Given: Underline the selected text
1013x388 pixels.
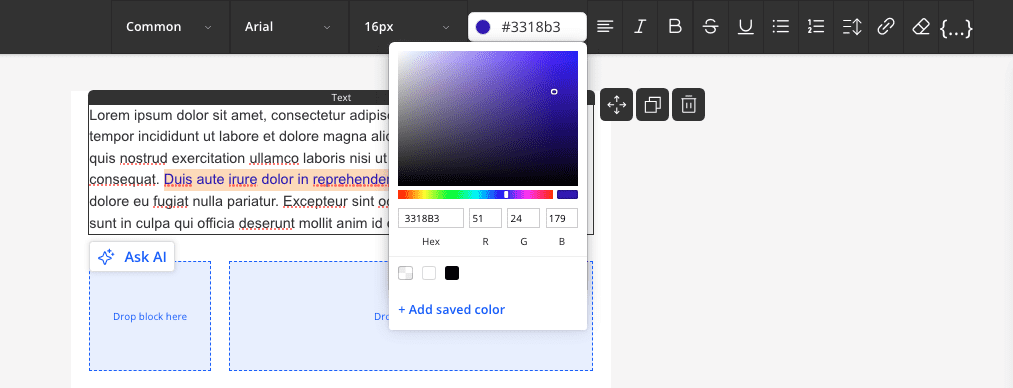Looking at the screenshot, I should (746, 26).
